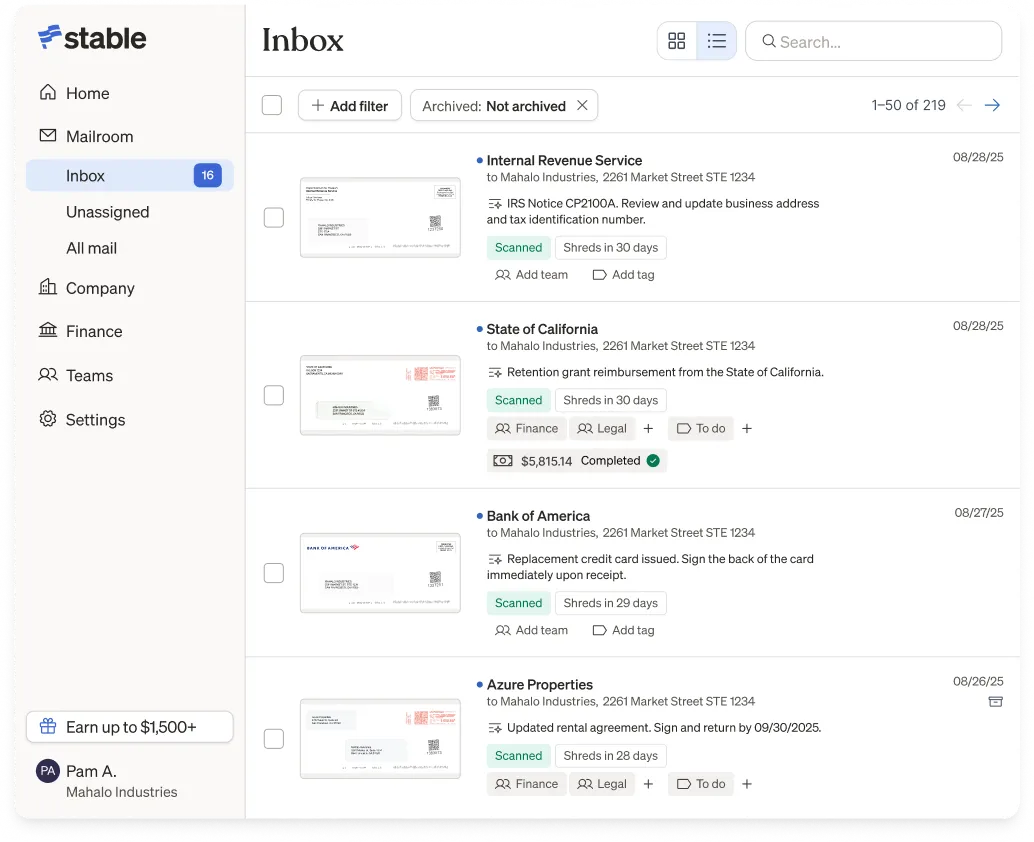Open Bank of America envelope thumbnail
This screenshot has width=1034, height=842.
380,572
